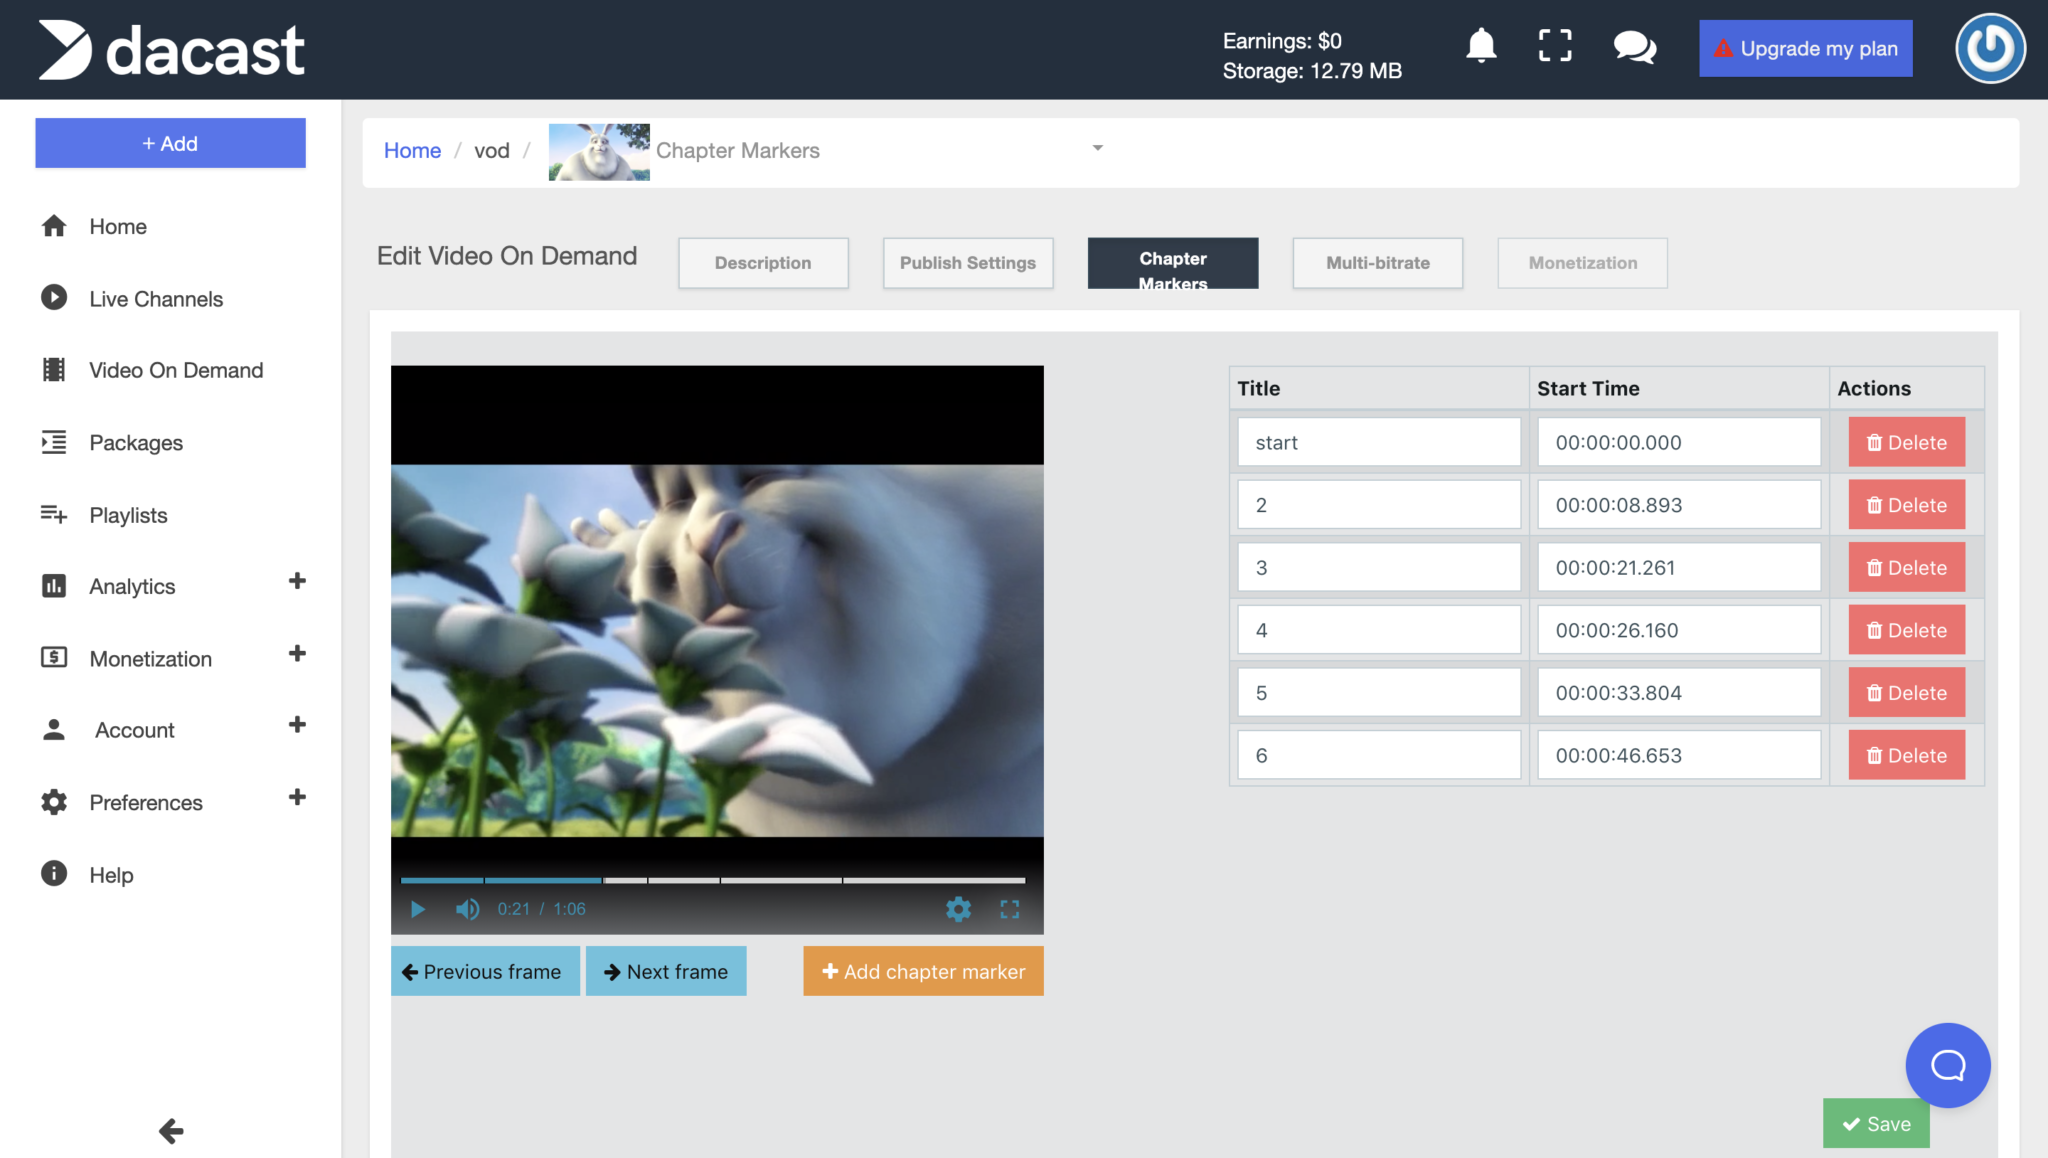Edit start time 00:00:00.000

1679,442
